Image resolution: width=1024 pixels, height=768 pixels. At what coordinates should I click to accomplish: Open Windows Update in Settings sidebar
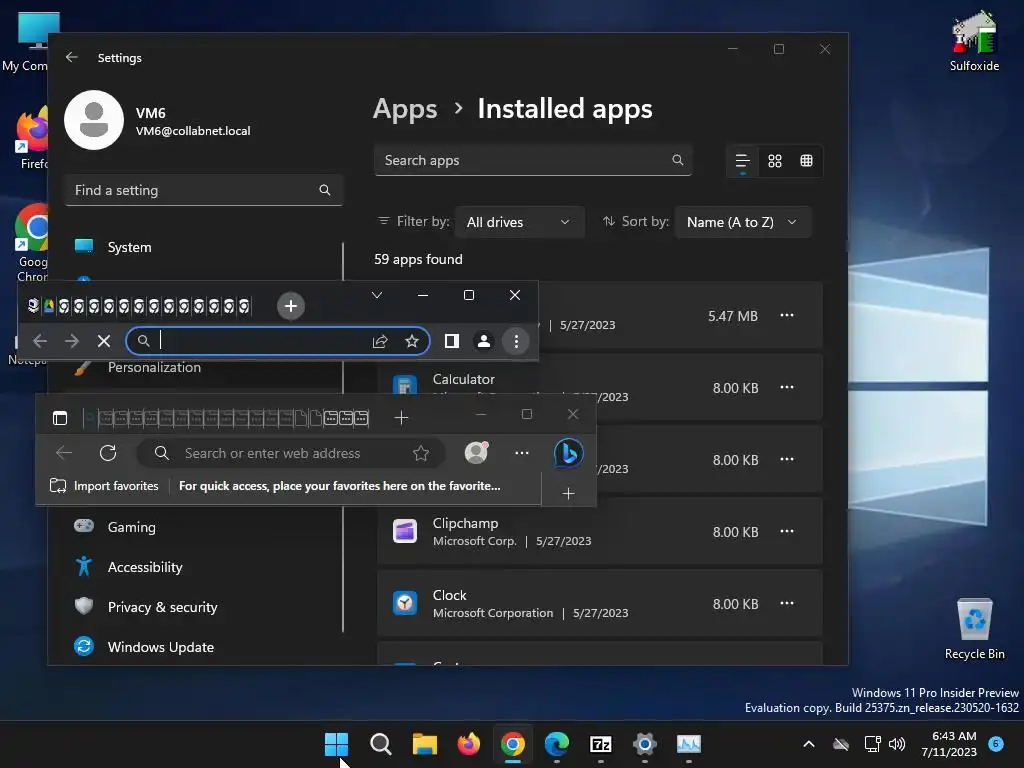tap(204, 647)
